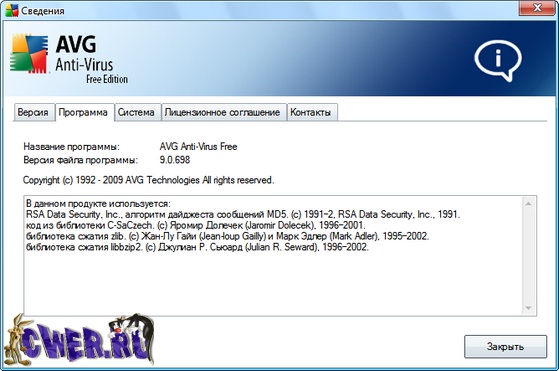Click the version value 9.0.698
The image size is (559, 371).
click(175, 160)
